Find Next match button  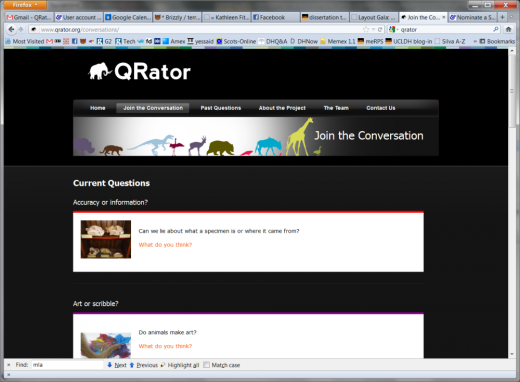117,365
